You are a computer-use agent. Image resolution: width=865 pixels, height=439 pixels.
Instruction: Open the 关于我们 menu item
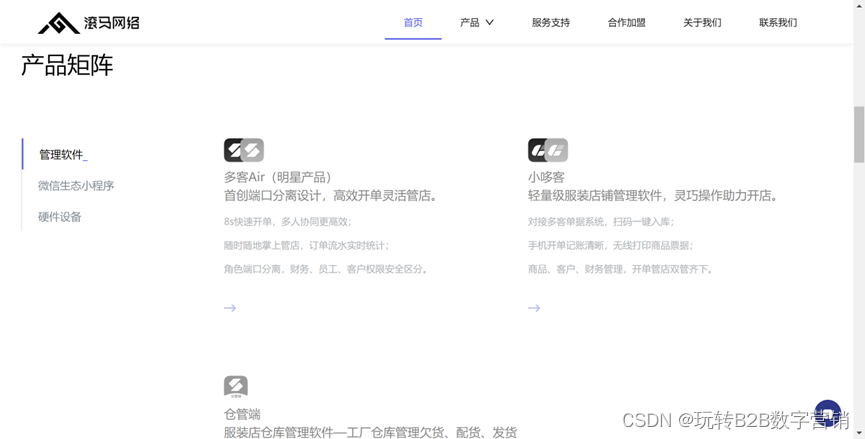[702, 23]
